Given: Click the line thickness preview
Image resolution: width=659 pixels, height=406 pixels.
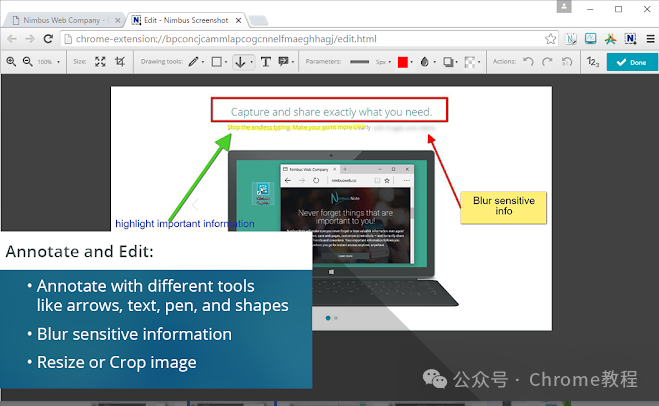Looking at the screenshot, I should (x=359, y=62).
